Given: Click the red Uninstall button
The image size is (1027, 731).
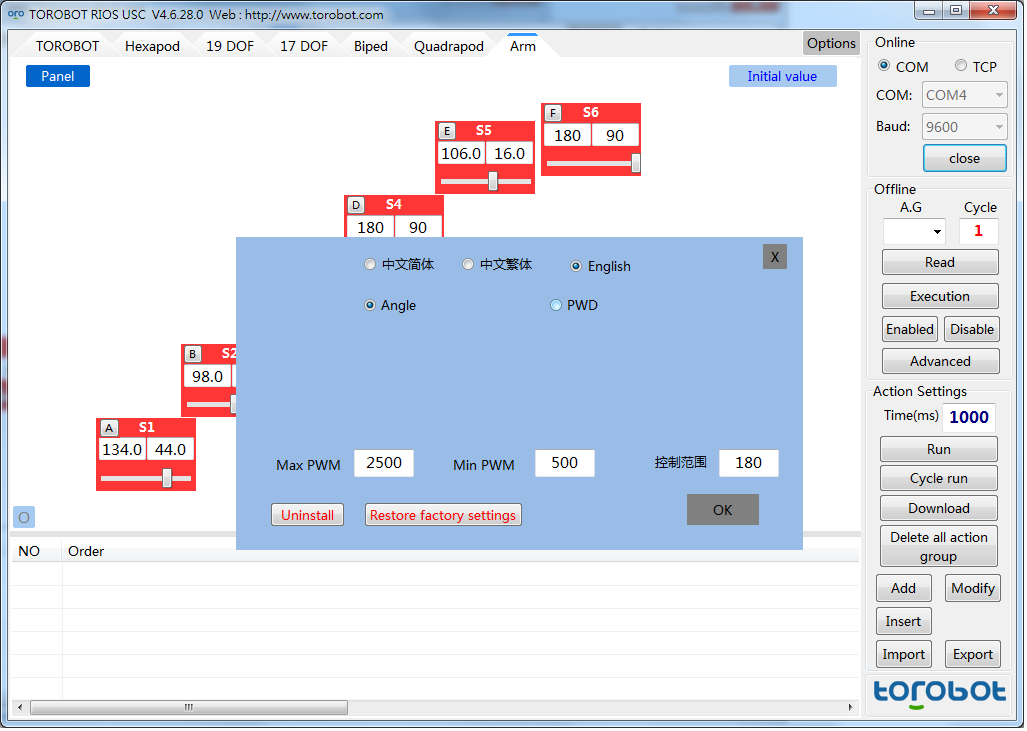Looking at the screenshot, I should 307,515.
